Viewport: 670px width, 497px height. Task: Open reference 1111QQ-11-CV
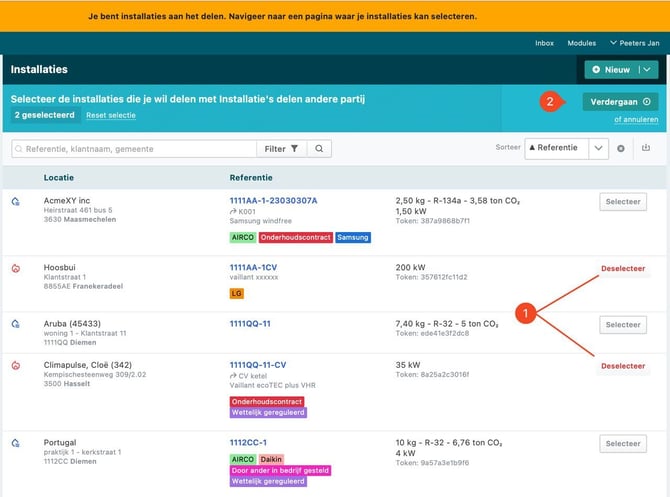click(x=258, y=365)
